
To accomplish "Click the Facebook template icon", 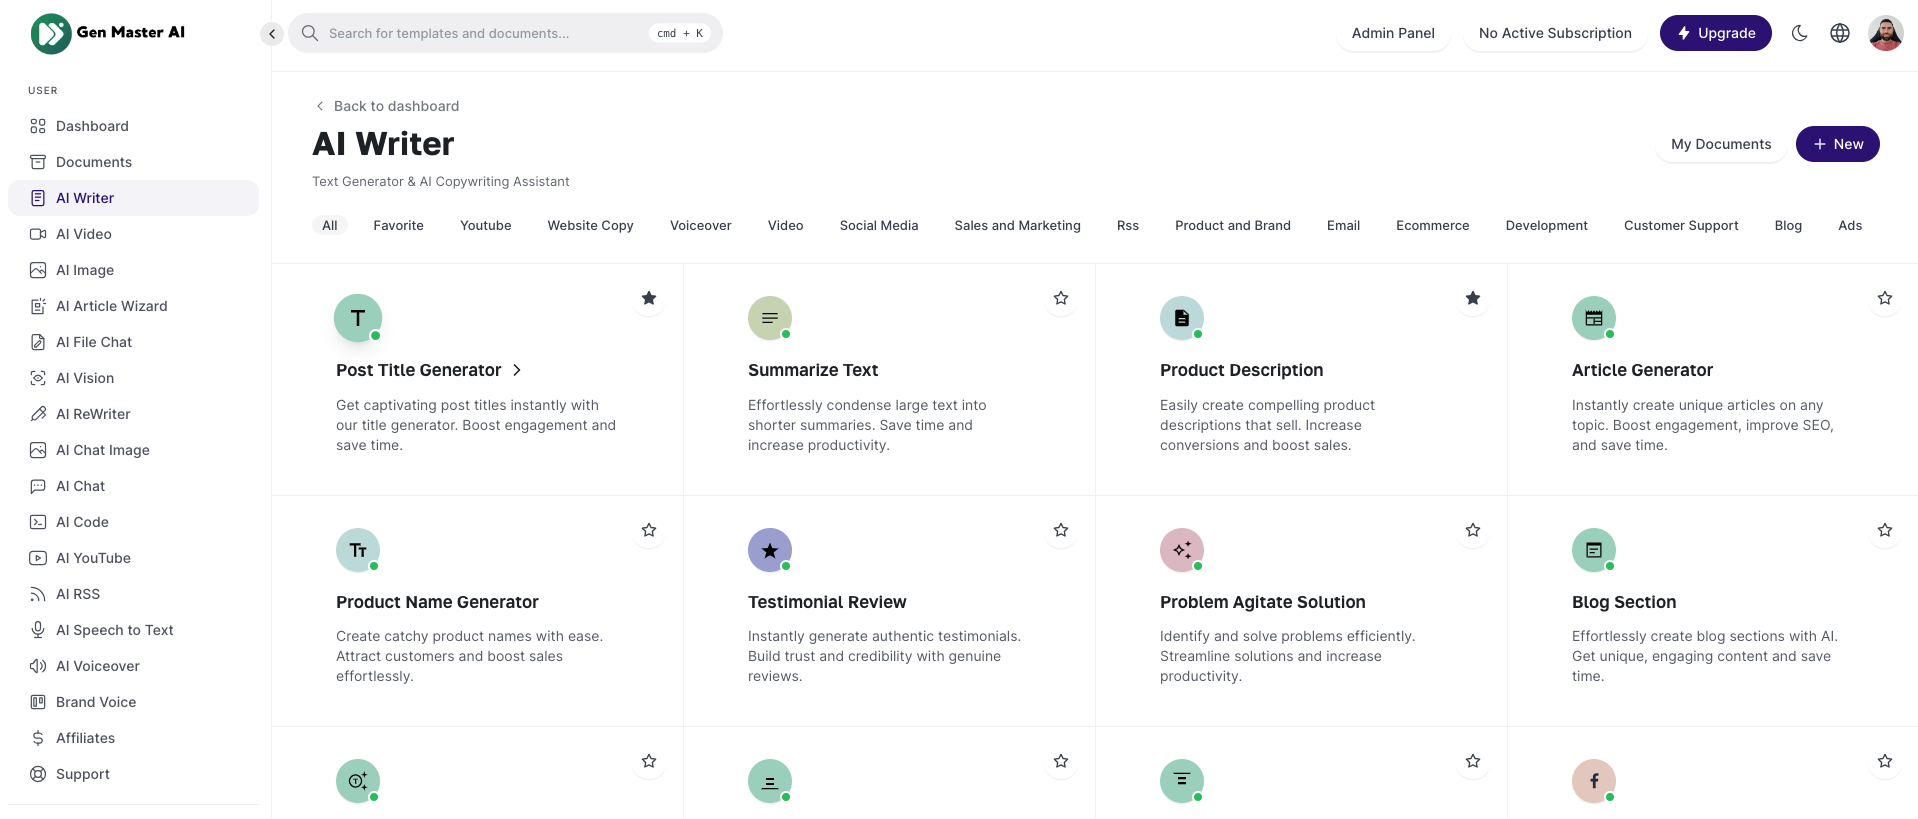I will tap(1593, 781).
